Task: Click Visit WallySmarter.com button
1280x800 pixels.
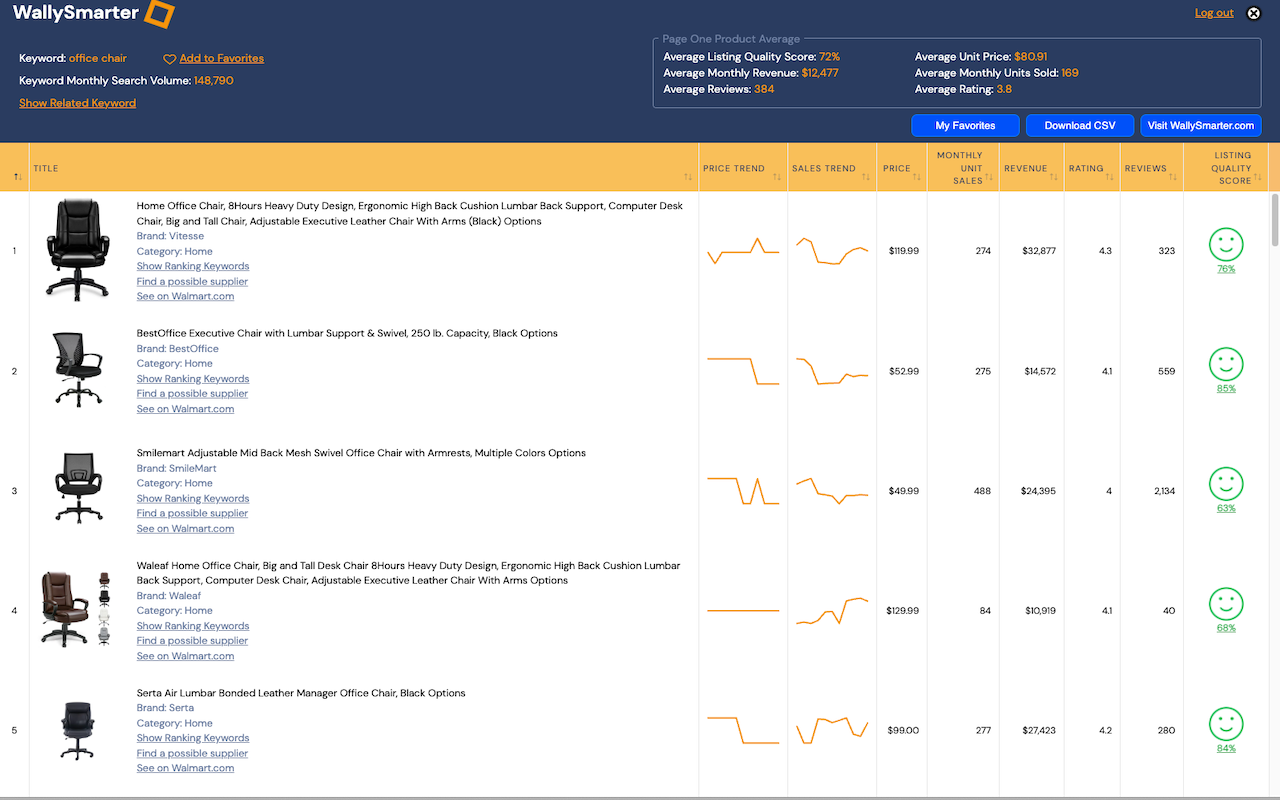Action: coord(1201,126)
